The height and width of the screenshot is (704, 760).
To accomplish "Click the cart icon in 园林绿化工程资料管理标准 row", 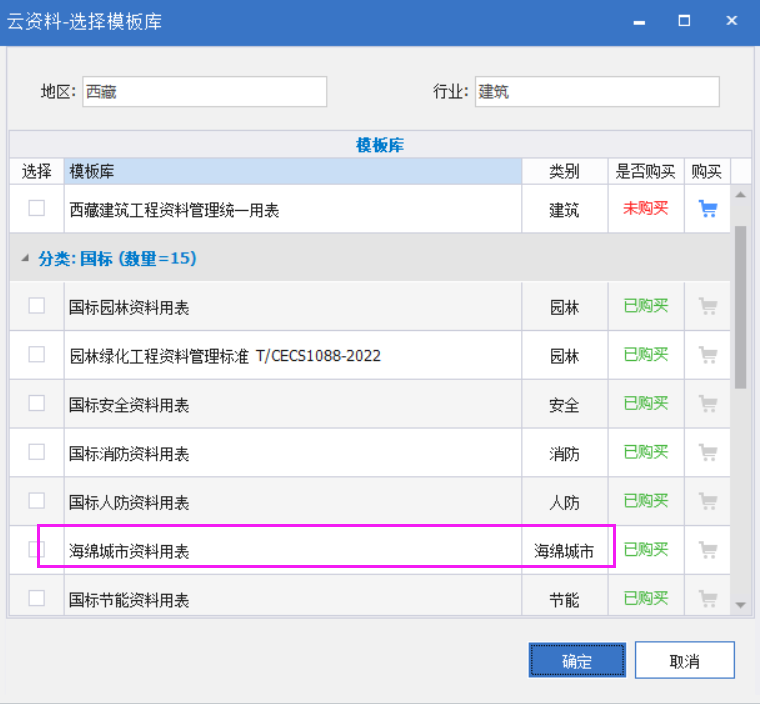I will [x=708, y=355].
